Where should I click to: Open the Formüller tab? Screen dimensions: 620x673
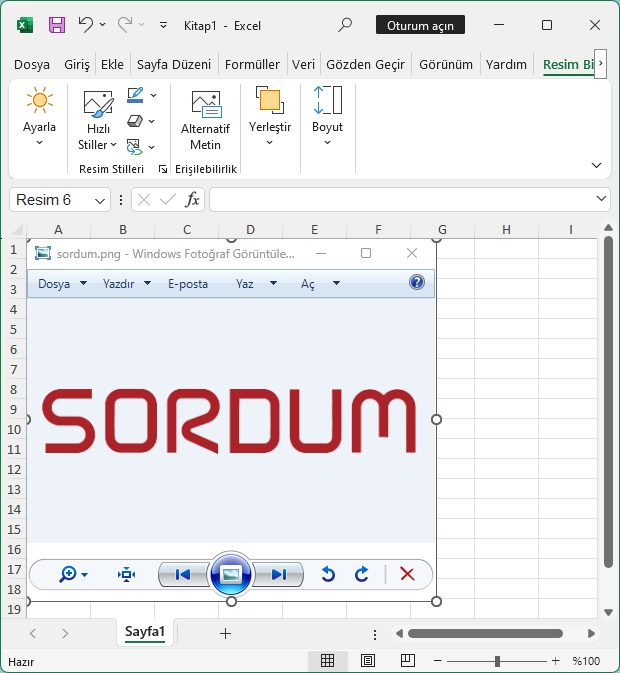pyautogui.click(x=252, y=64)
